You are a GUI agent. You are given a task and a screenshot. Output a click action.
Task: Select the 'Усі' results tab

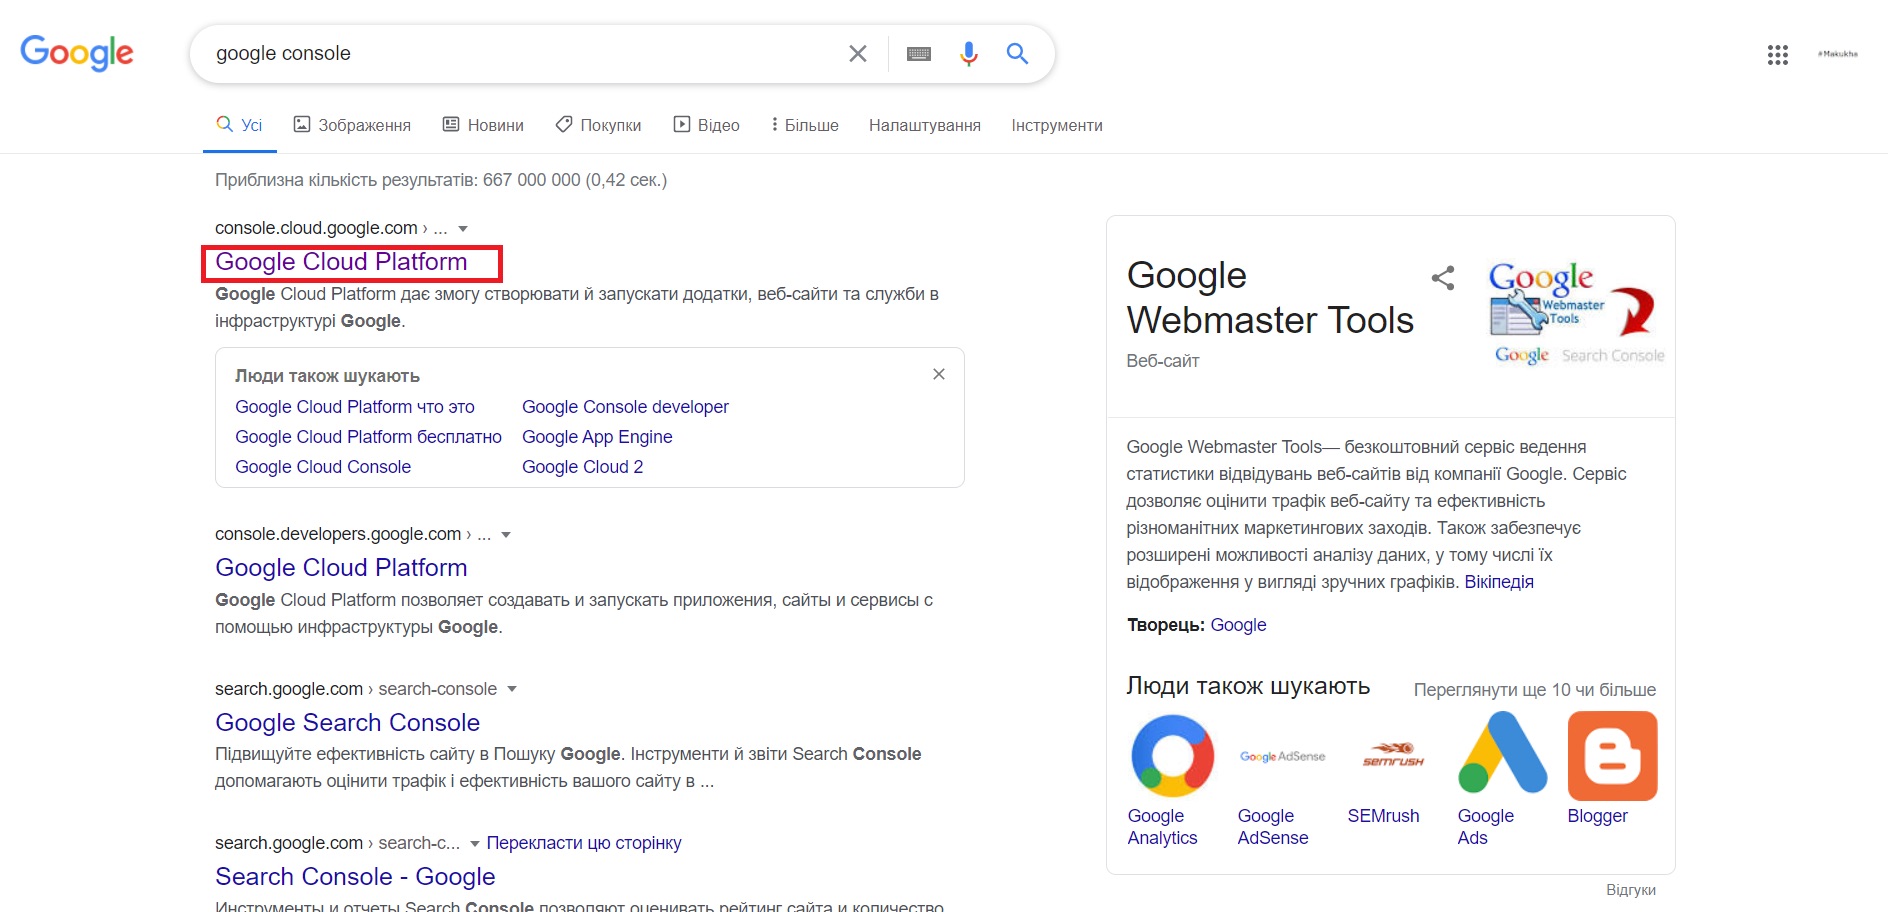click(x=240, y=125)
